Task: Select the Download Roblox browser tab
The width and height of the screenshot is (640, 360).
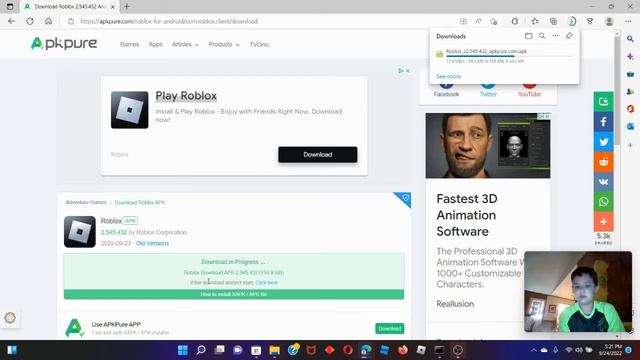Action: tap(69, 7)
